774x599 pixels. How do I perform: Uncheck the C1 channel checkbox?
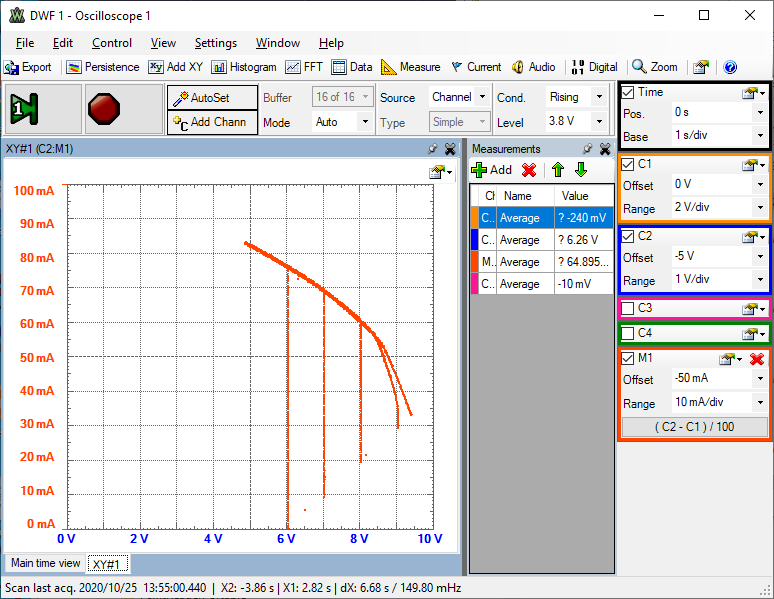628,163
